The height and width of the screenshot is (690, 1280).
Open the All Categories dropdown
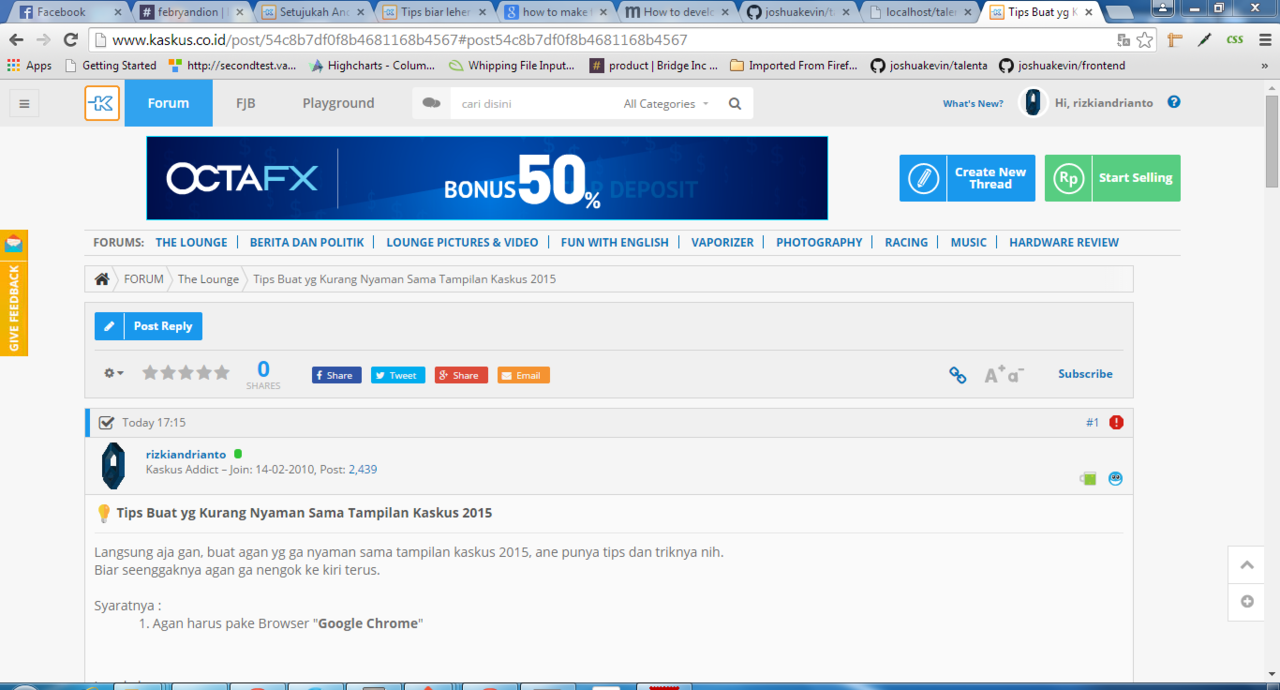point(666,103)
